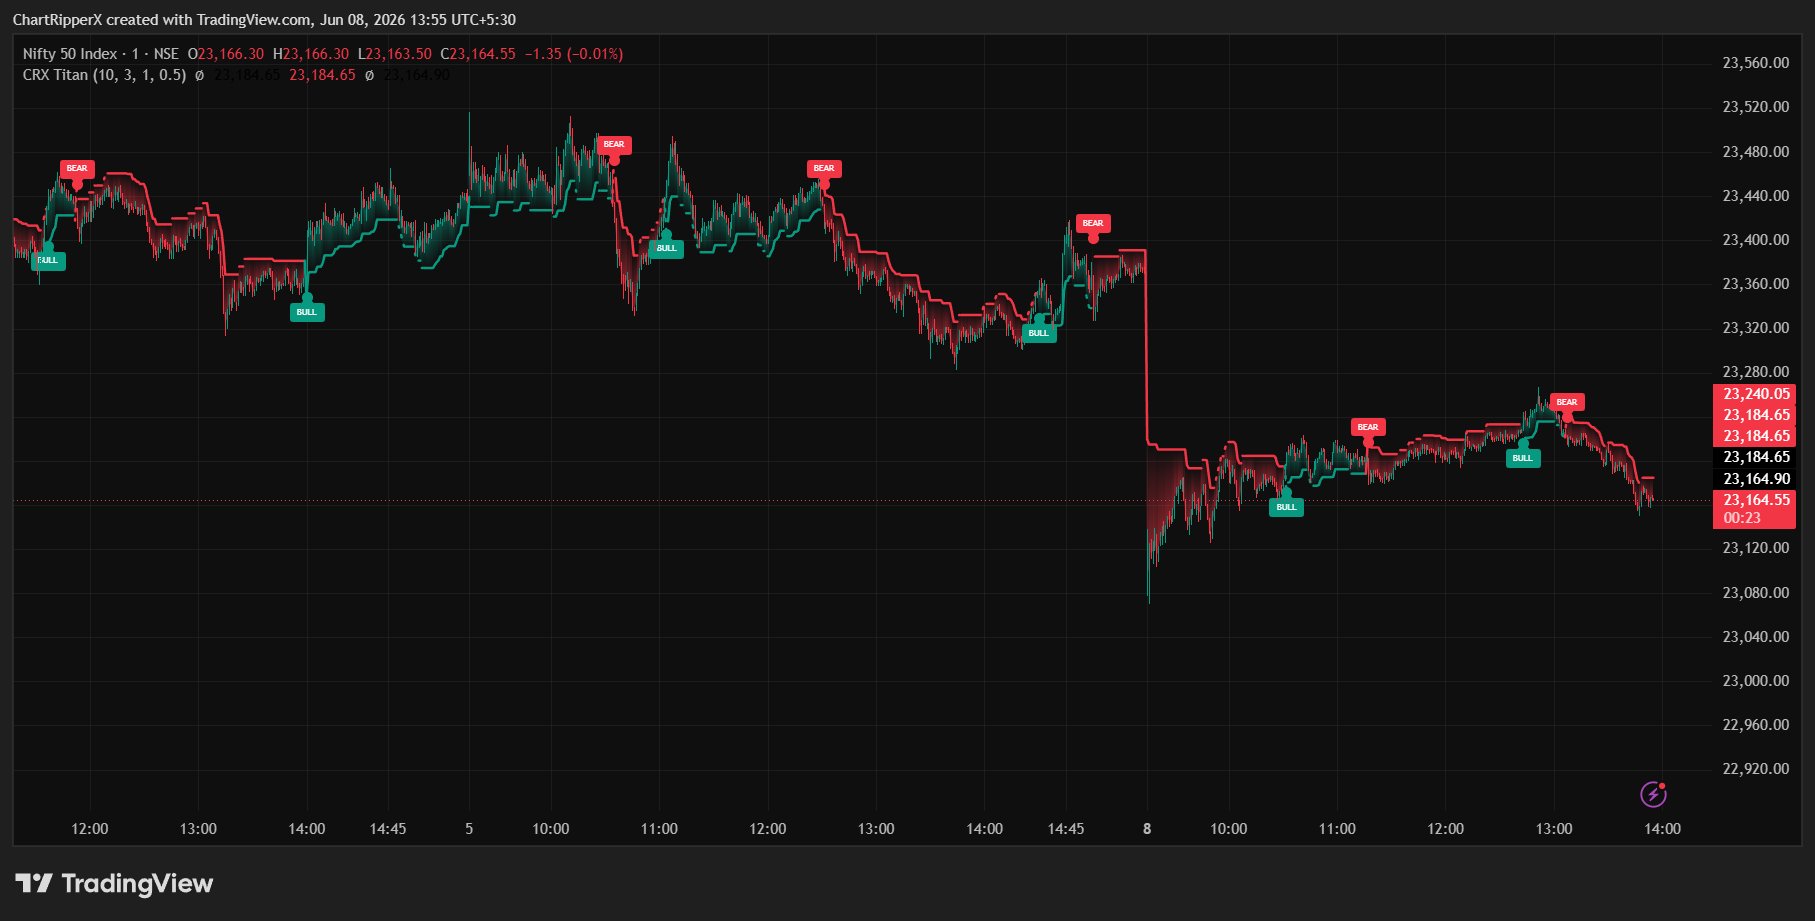The image size is (1815, 921).
Task: Click the CRX Titan indicator legend
Action: (104, 75)
